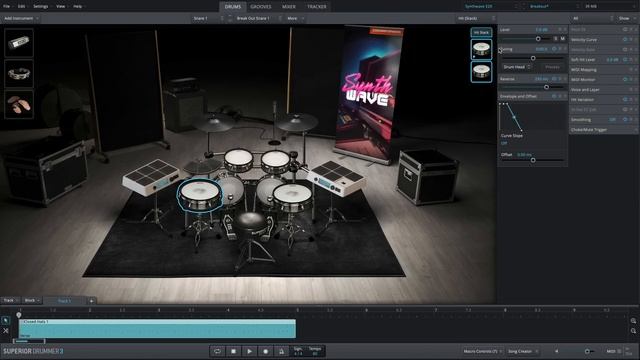This screenshot has height=360, width=640.
Task: Toggle the Soft Hit Level power switch
Action: coord(625,60)
